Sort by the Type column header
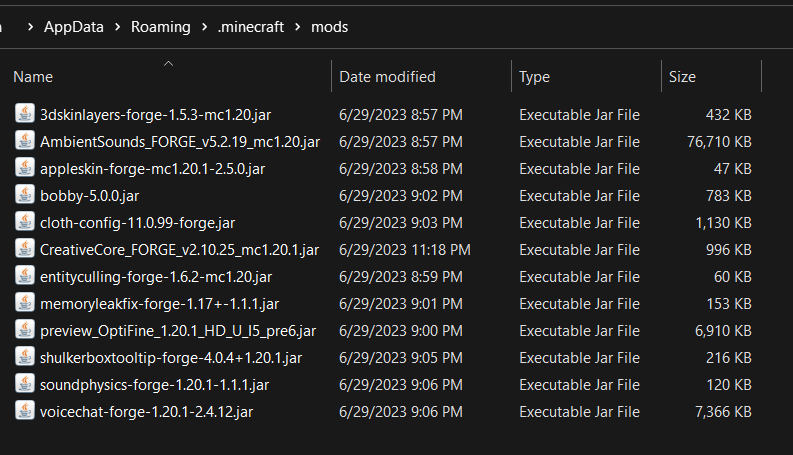 point(535,77)
